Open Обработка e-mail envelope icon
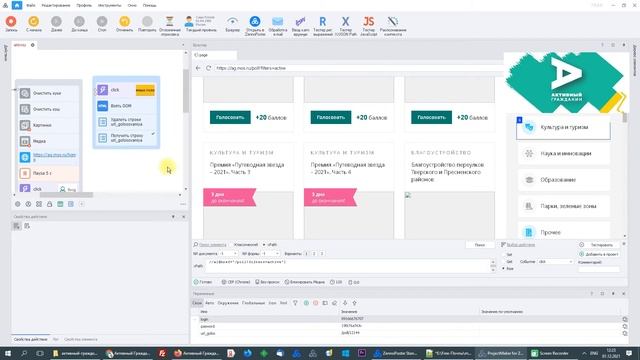This screenshot has height=360, width=640. click(x=278, y=21)
